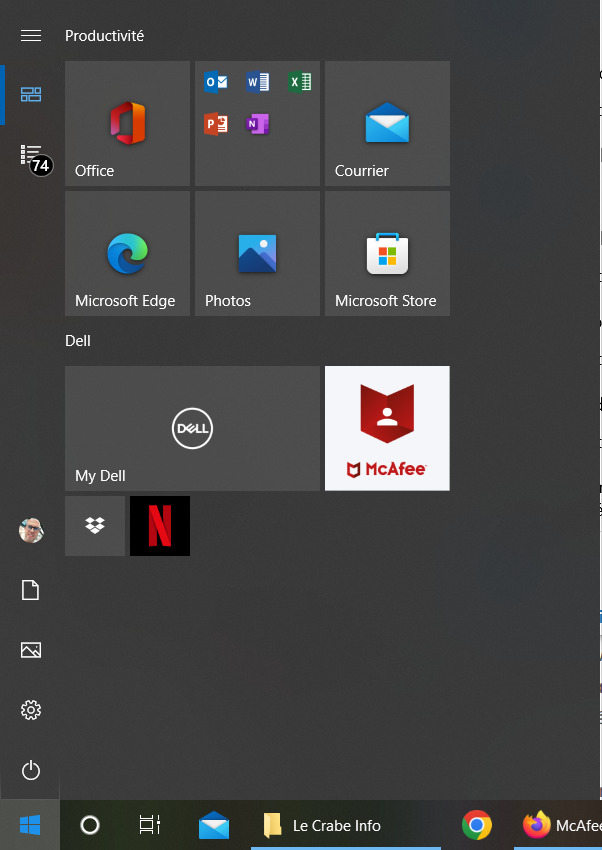Open the Courrier mail tile
Image resolution: width=602 pixels, height=850 pixels.
click(387, 123)
